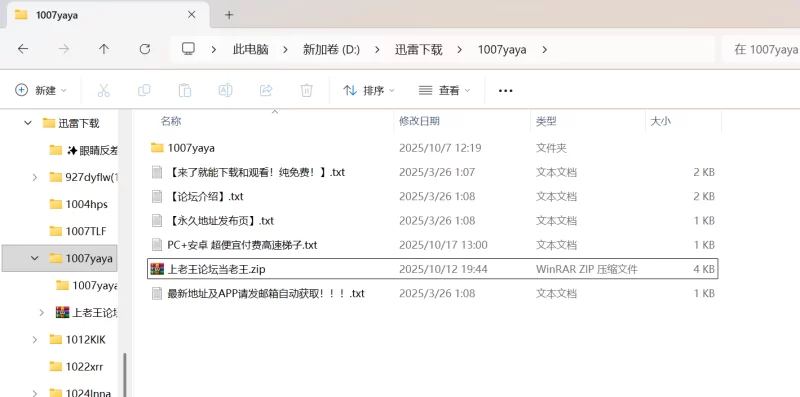Click date 2025/10/12 19:44 of the zip row
The height and width of the screenshot is (397, 800).
pyautogui.click(x=443, y=269)
